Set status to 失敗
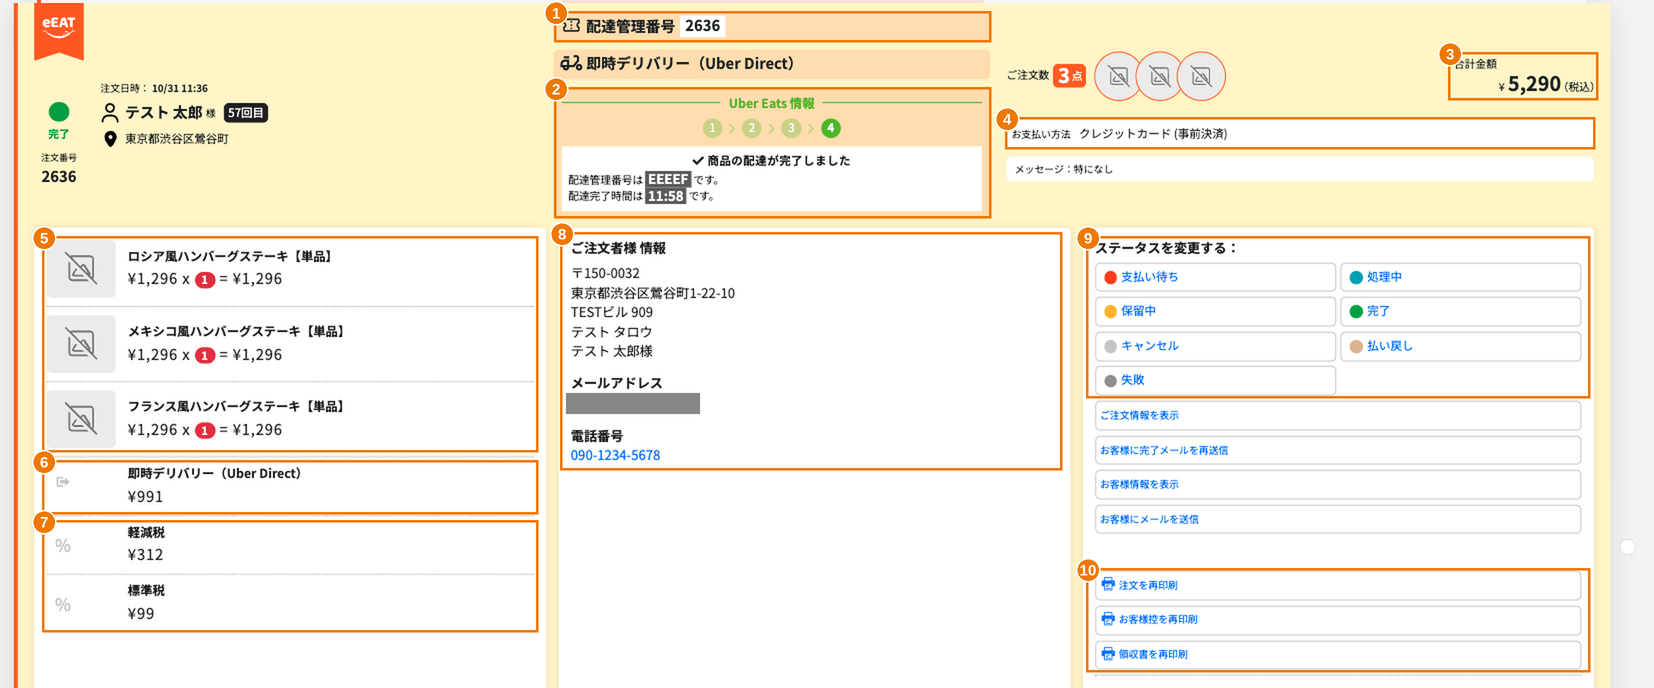This screenshot has width=1654, height=688. point(1215,380)
